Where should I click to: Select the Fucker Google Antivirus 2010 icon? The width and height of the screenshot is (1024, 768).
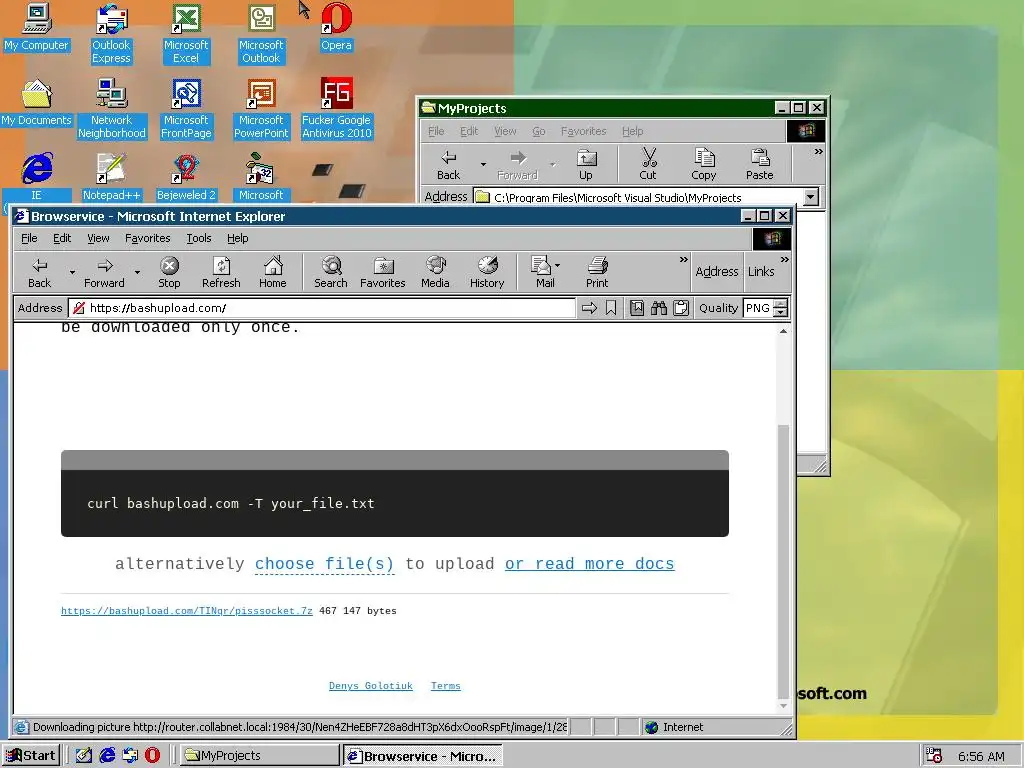click(337, 108)
